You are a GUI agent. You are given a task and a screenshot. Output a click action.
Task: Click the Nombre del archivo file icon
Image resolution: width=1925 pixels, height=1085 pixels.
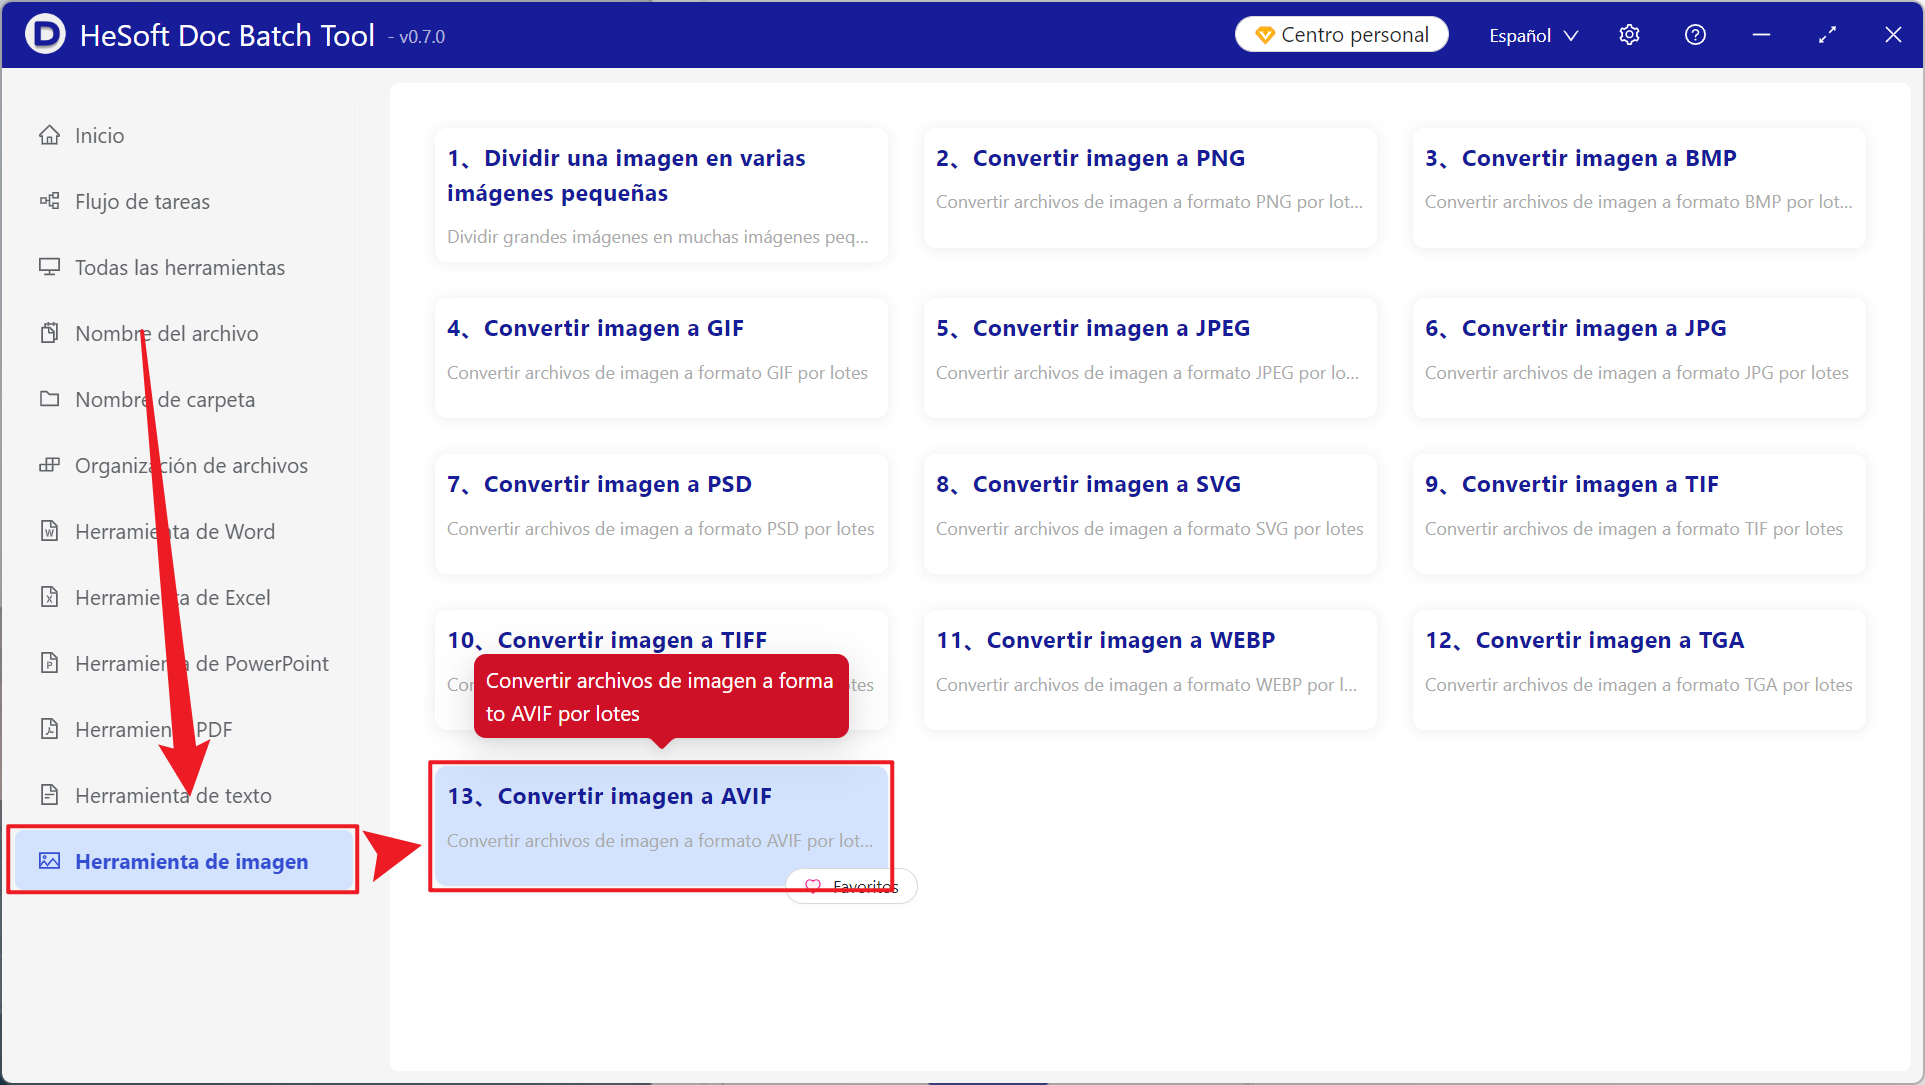pyautogui.click(x=49, y=333)
